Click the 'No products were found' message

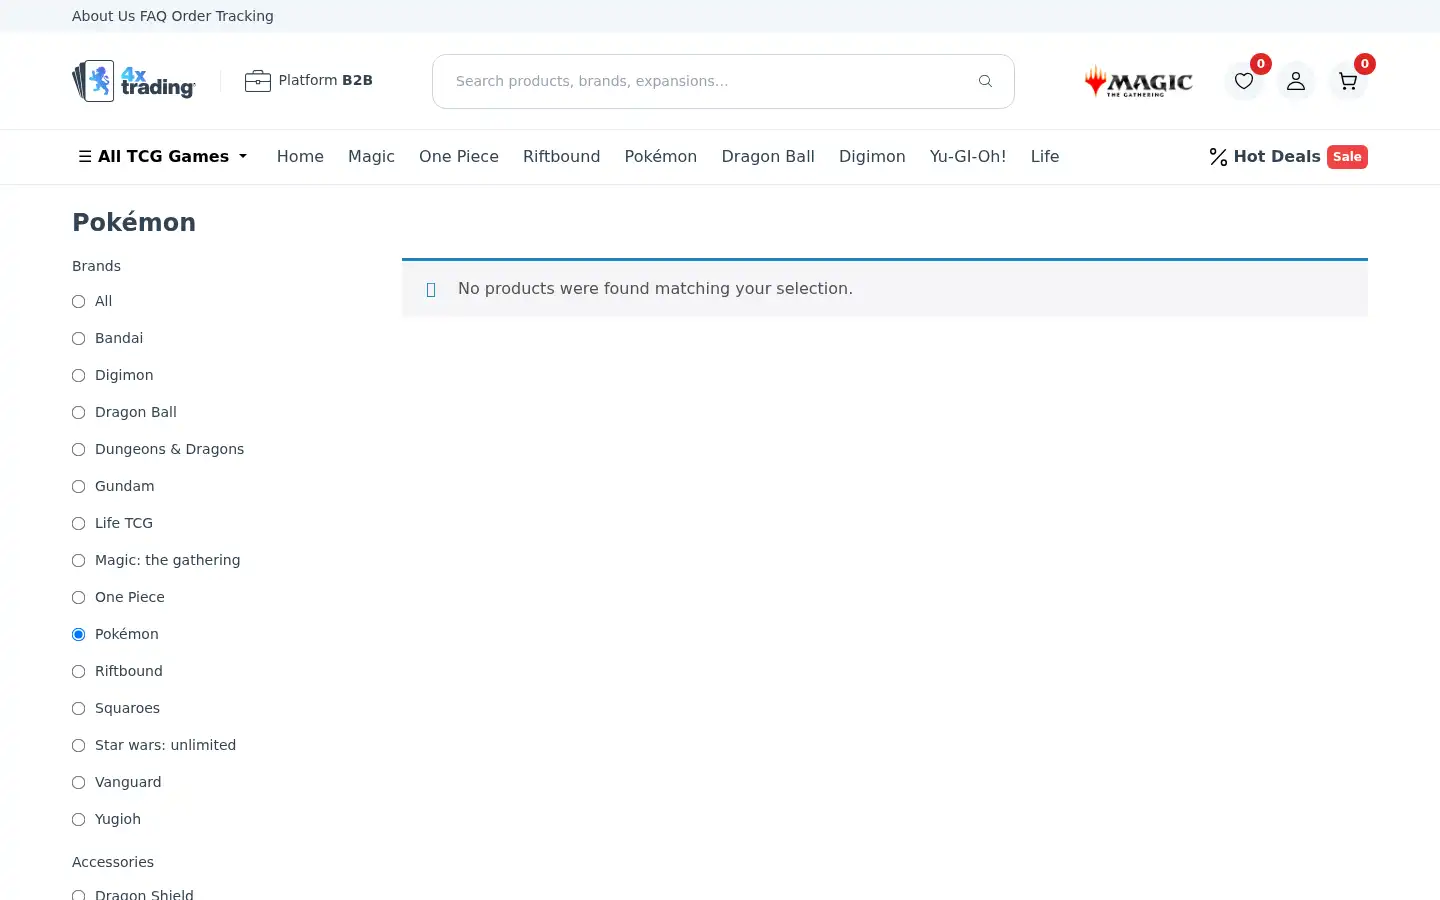(x=655, y=289)
